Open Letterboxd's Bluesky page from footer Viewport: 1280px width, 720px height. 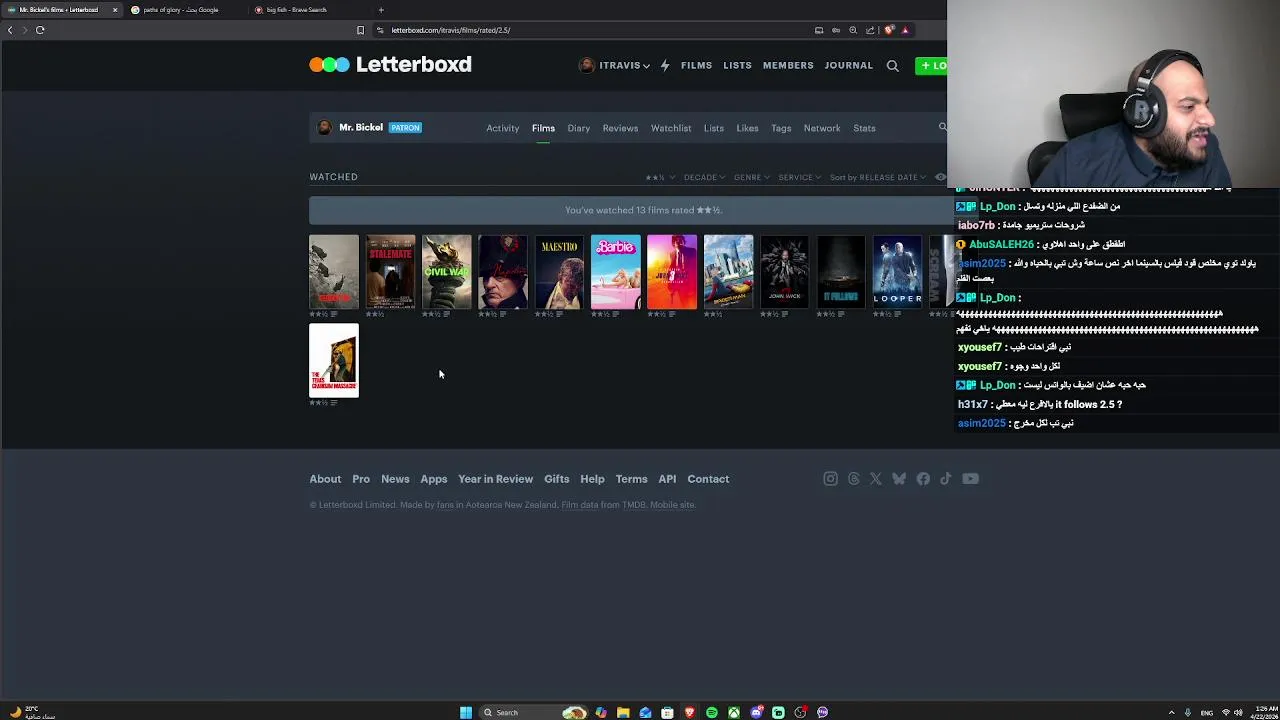tap(899, 479)
